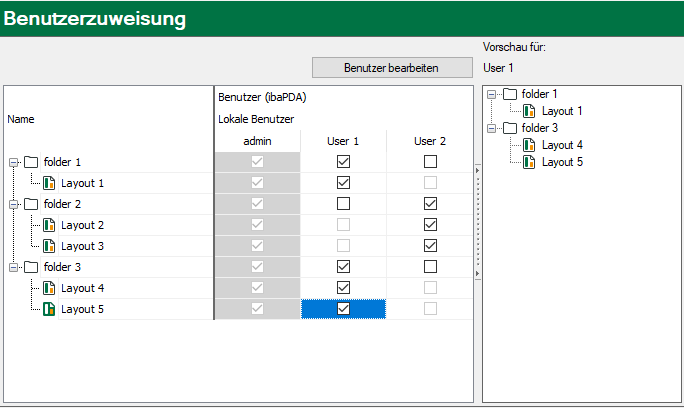Collapse folder 1 in the Name tree
This screenshot has width=684, height=408.
(13, 162)
